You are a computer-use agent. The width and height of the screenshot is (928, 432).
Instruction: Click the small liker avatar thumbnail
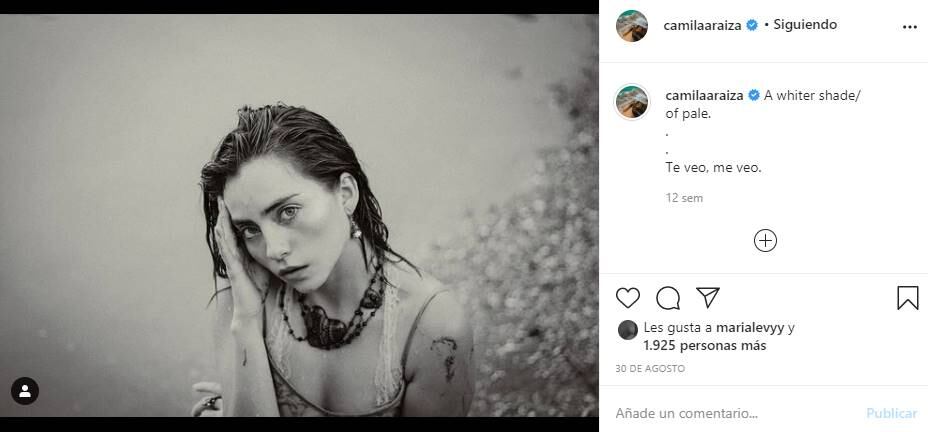pos(627,329)
